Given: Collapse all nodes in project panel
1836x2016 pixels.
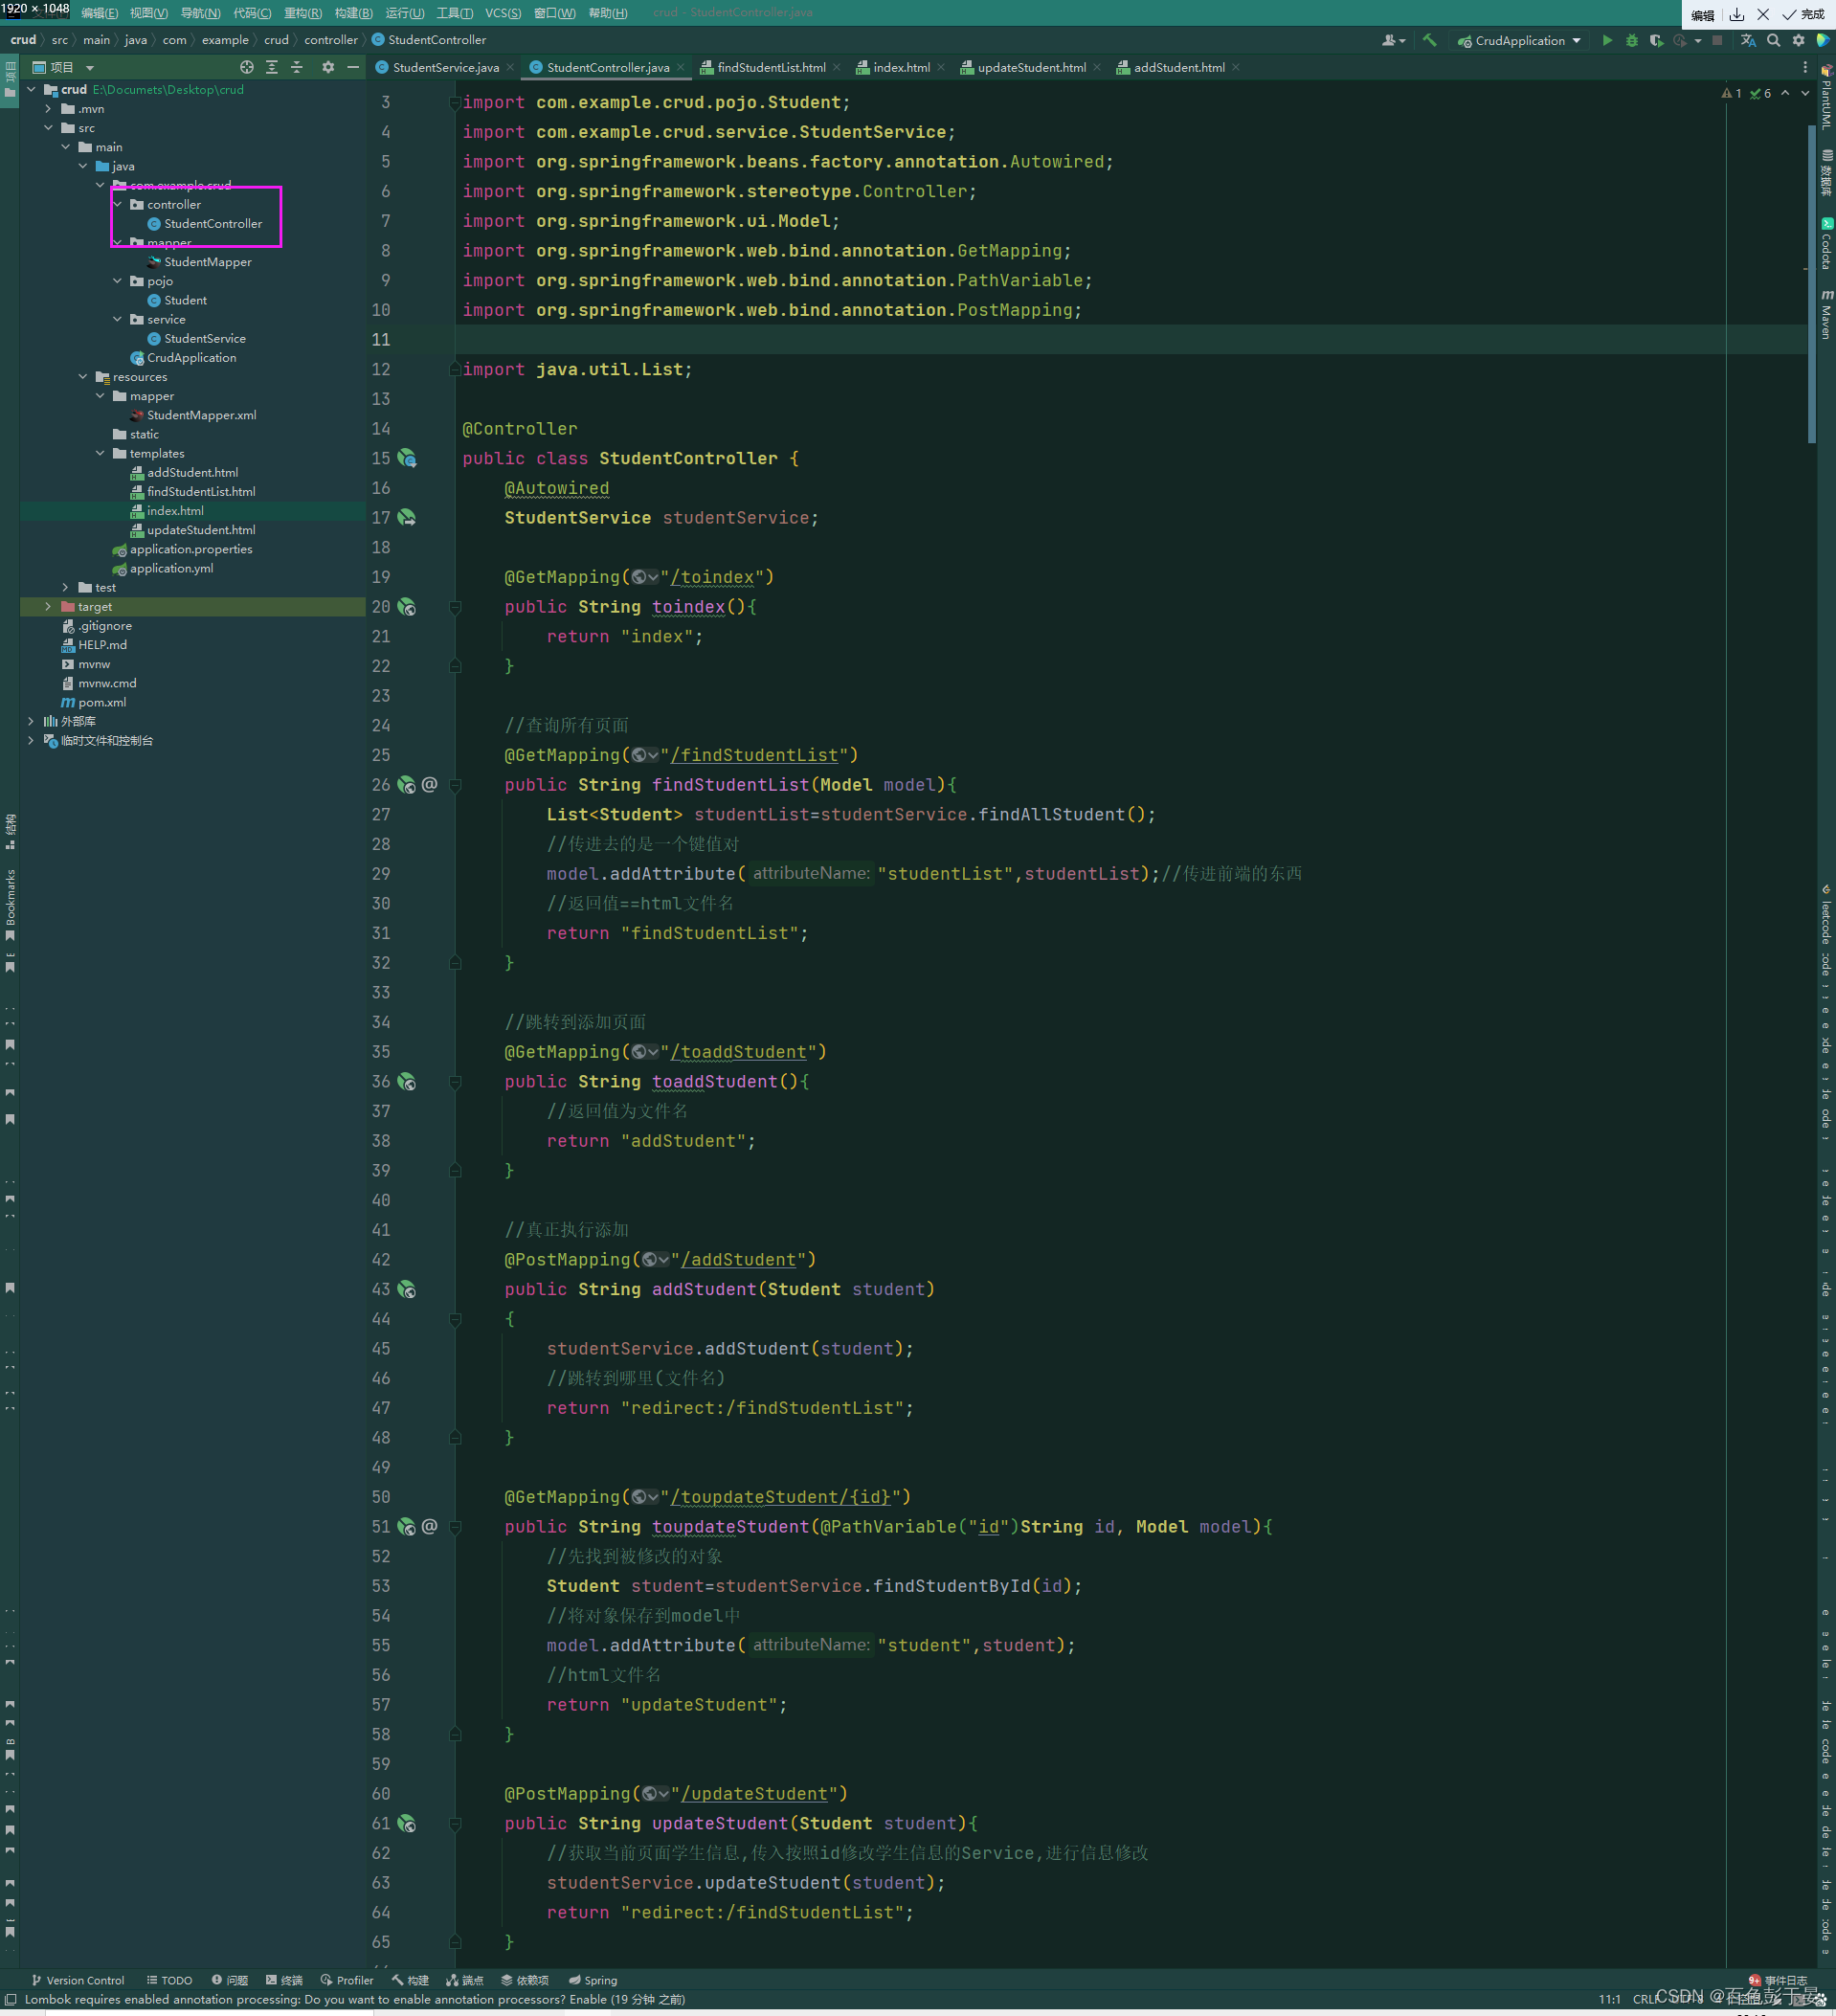Looking at the screenshot, I should click(x=297, y=67).
